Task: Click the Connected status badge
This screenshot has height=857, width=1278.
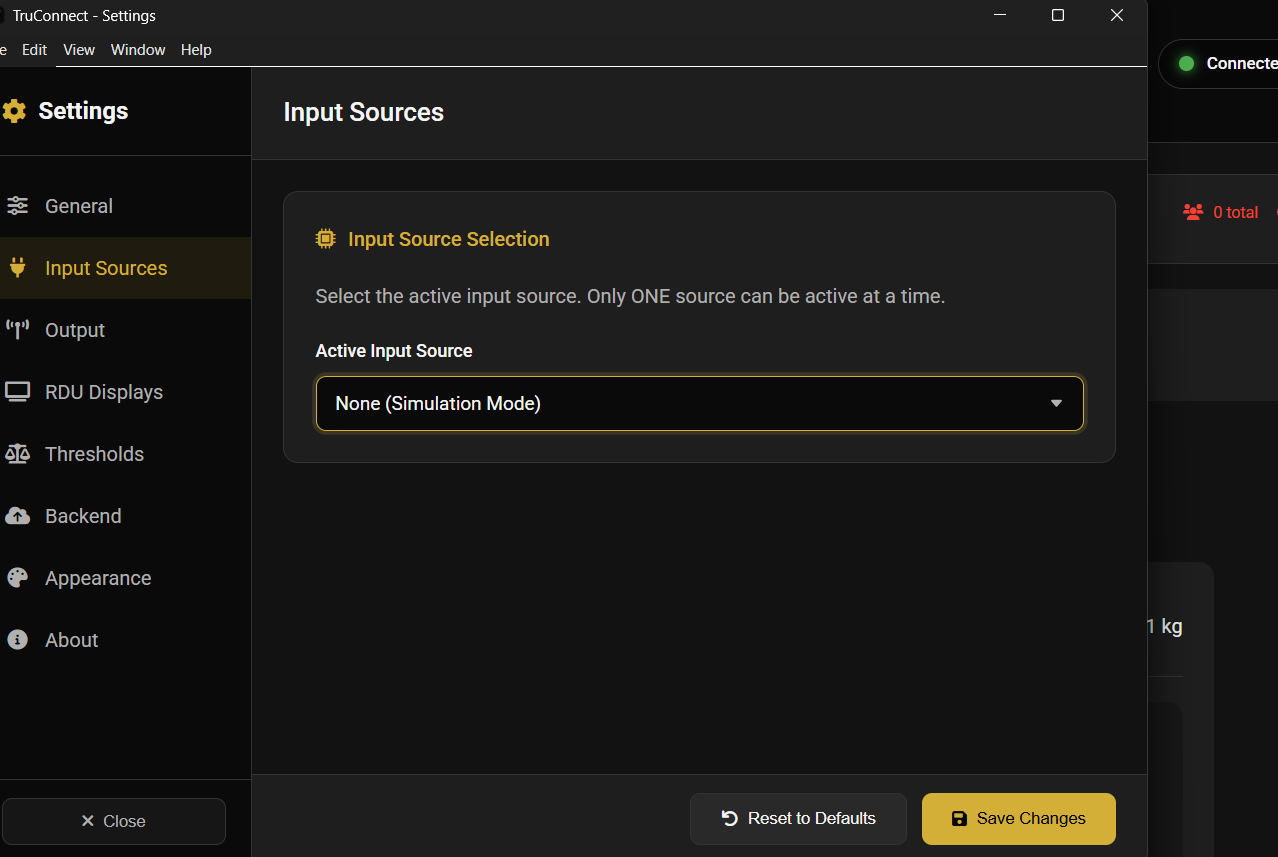Action: click(1218, 64)
